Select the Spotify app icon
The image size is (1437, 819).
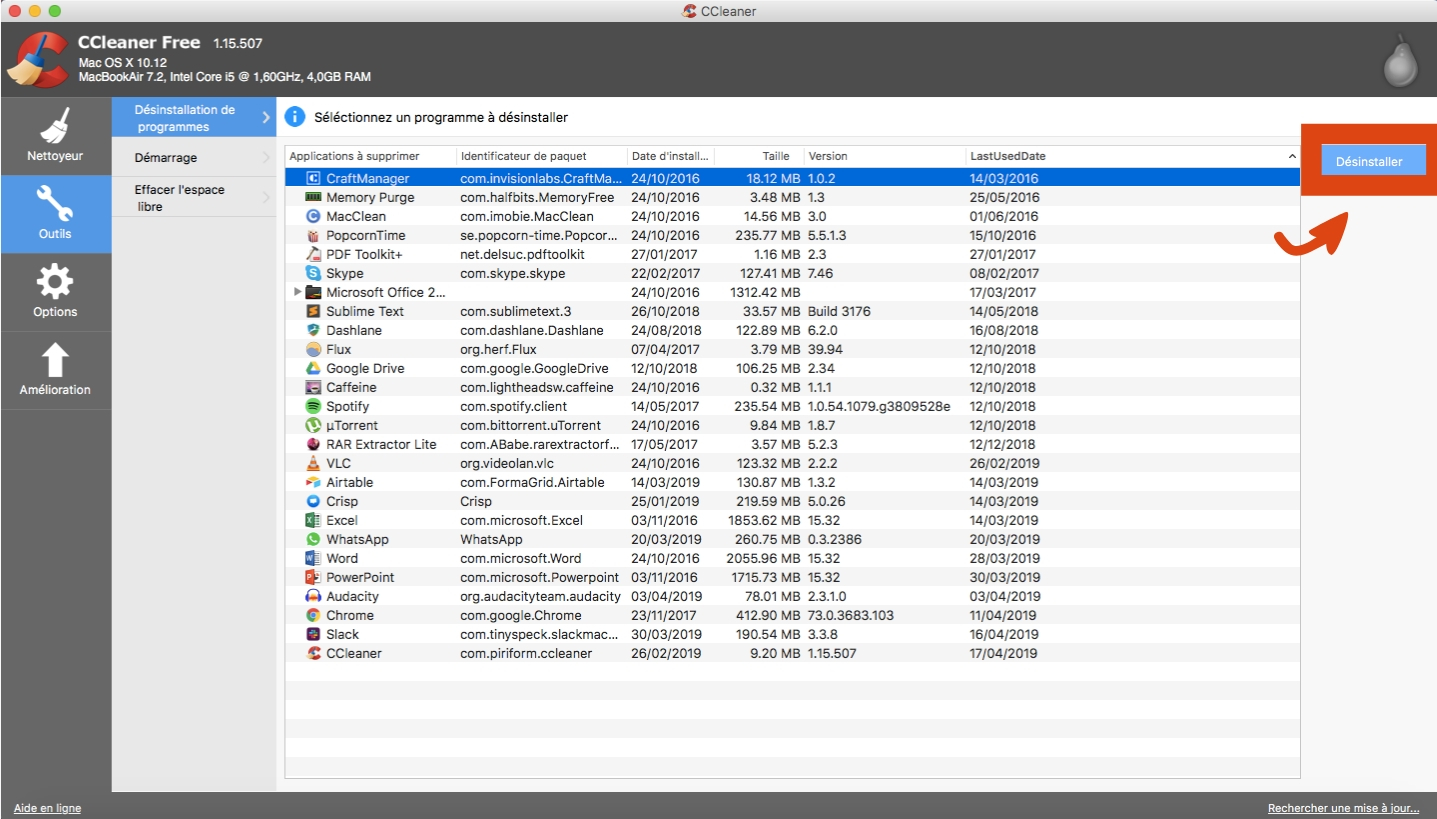(x=312, y=406)
